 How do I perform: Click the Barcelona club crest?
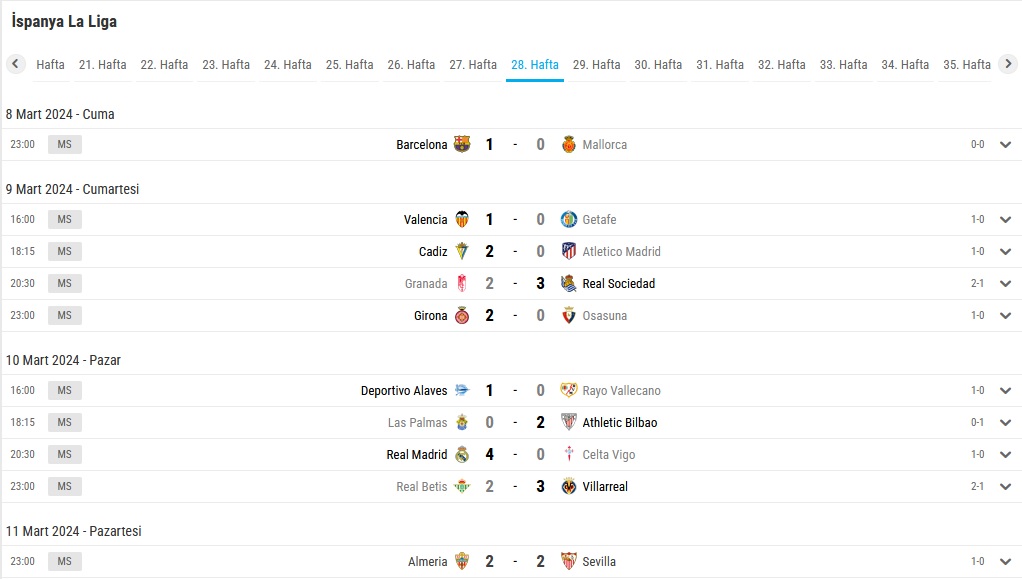coord(462,144)
